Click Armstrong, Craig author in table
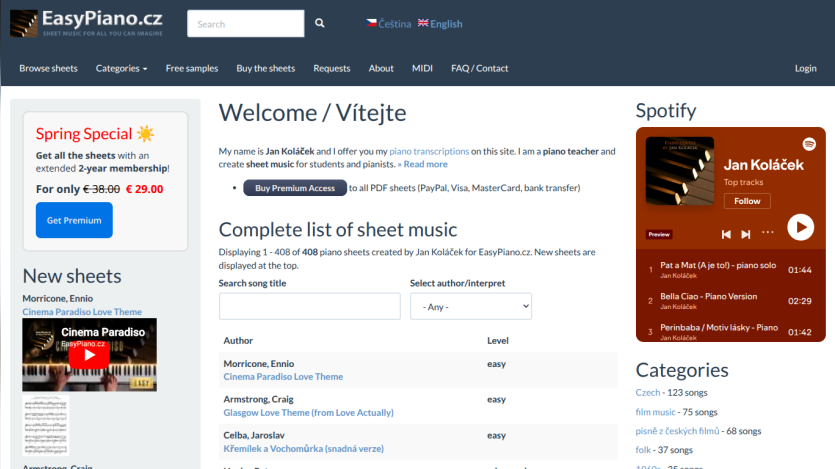The width and height of the screenshot is (835, 469). tap(258, 399)
